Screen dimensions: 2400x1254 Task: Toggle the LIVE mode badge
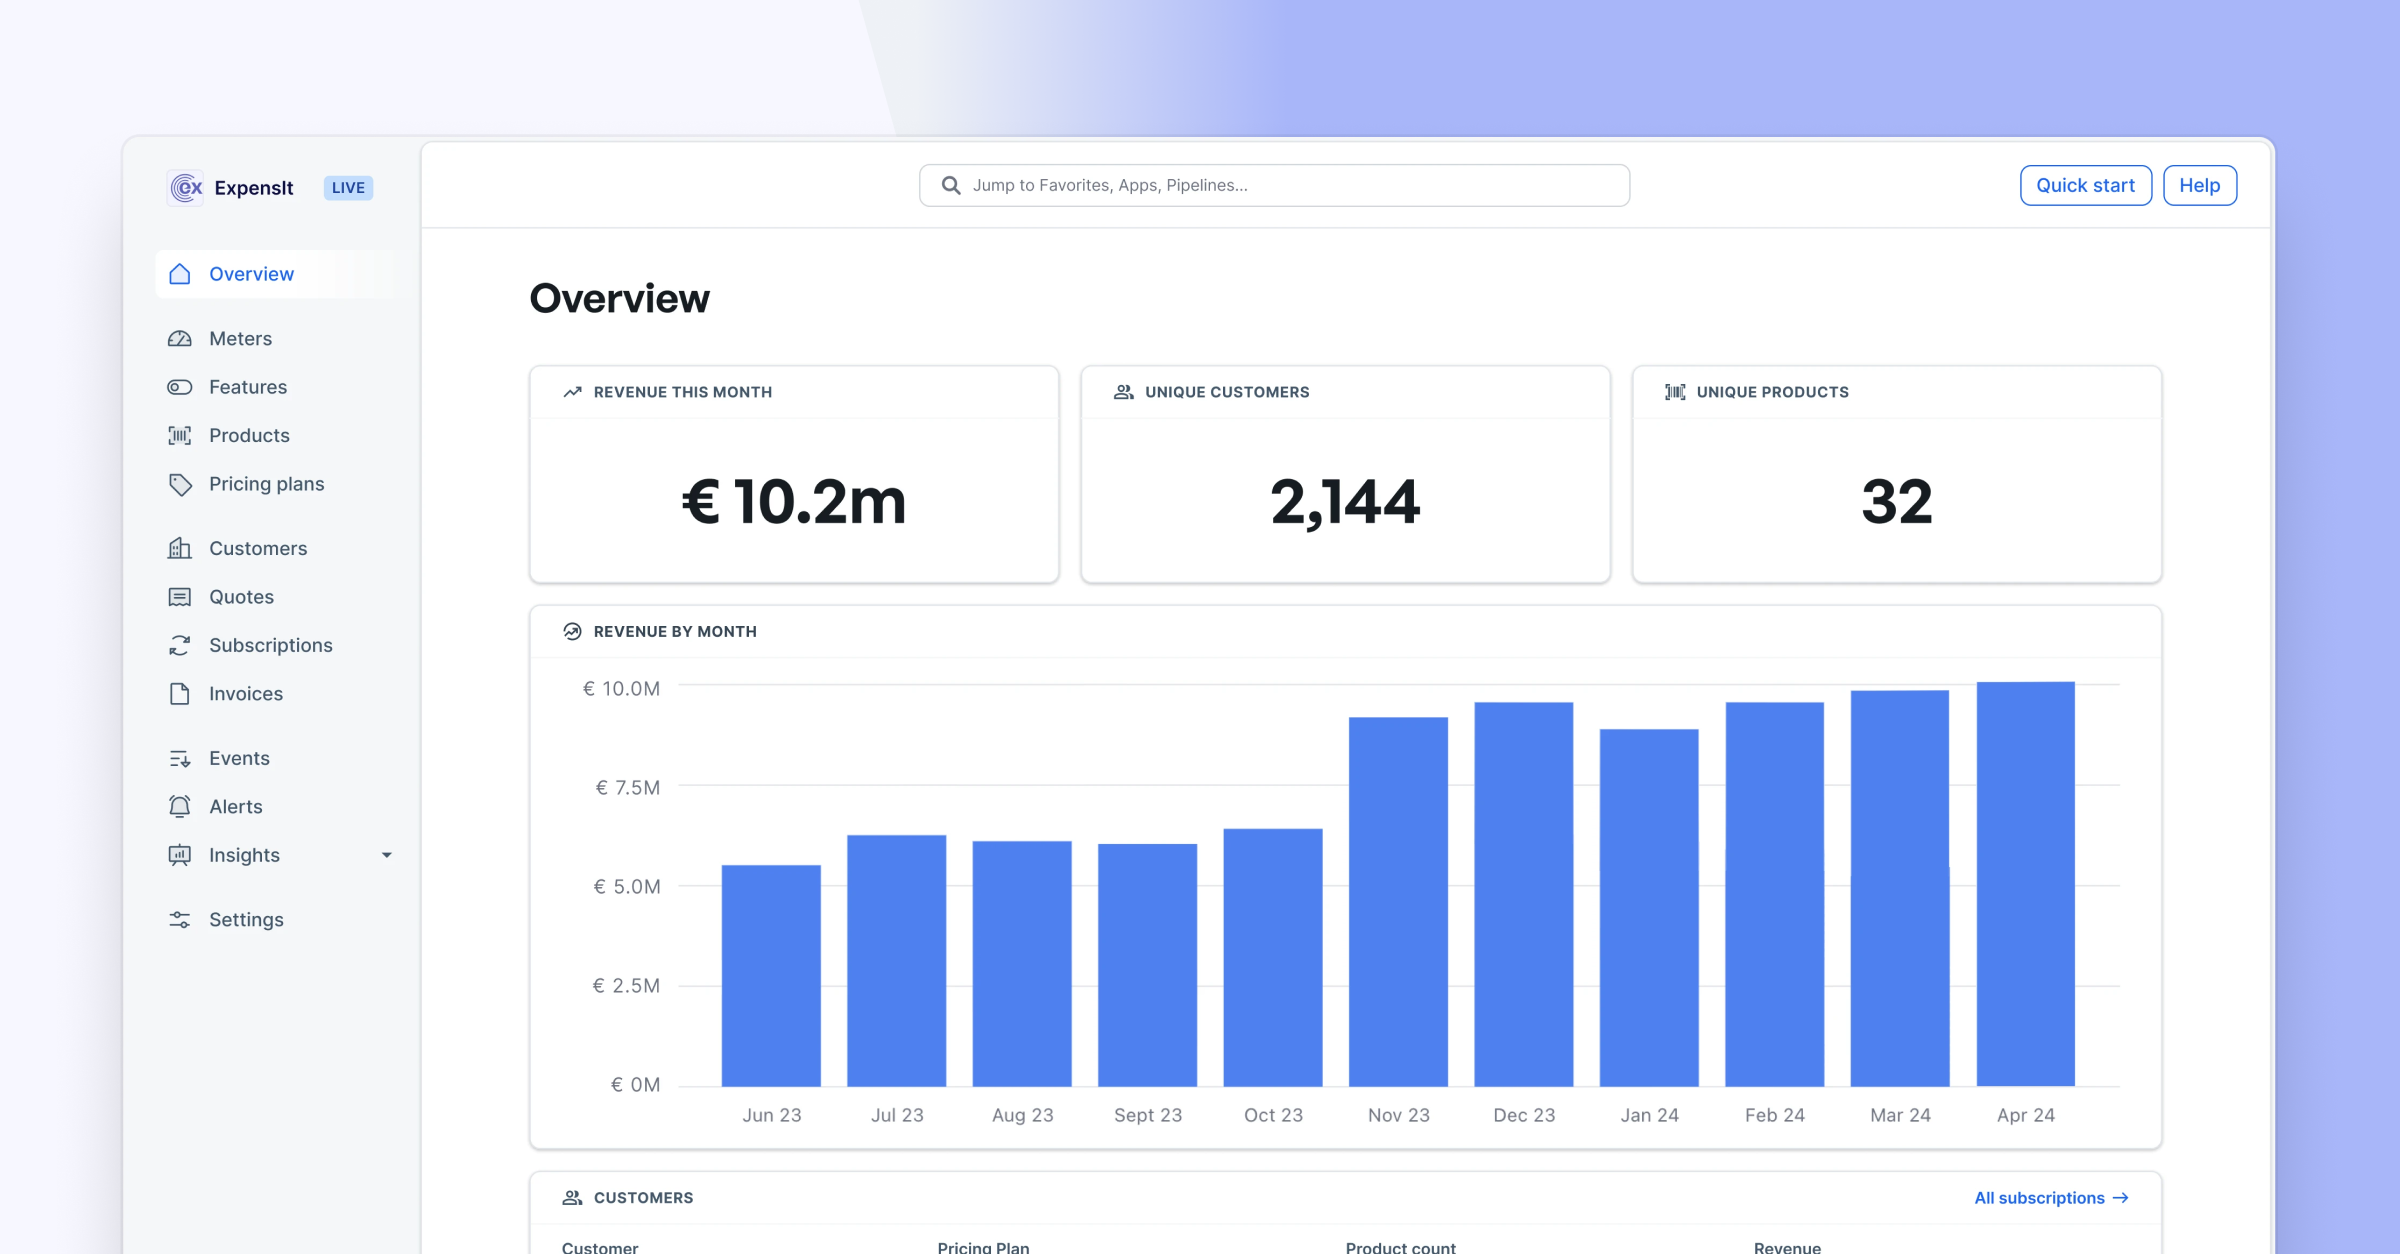pos(347,187)
